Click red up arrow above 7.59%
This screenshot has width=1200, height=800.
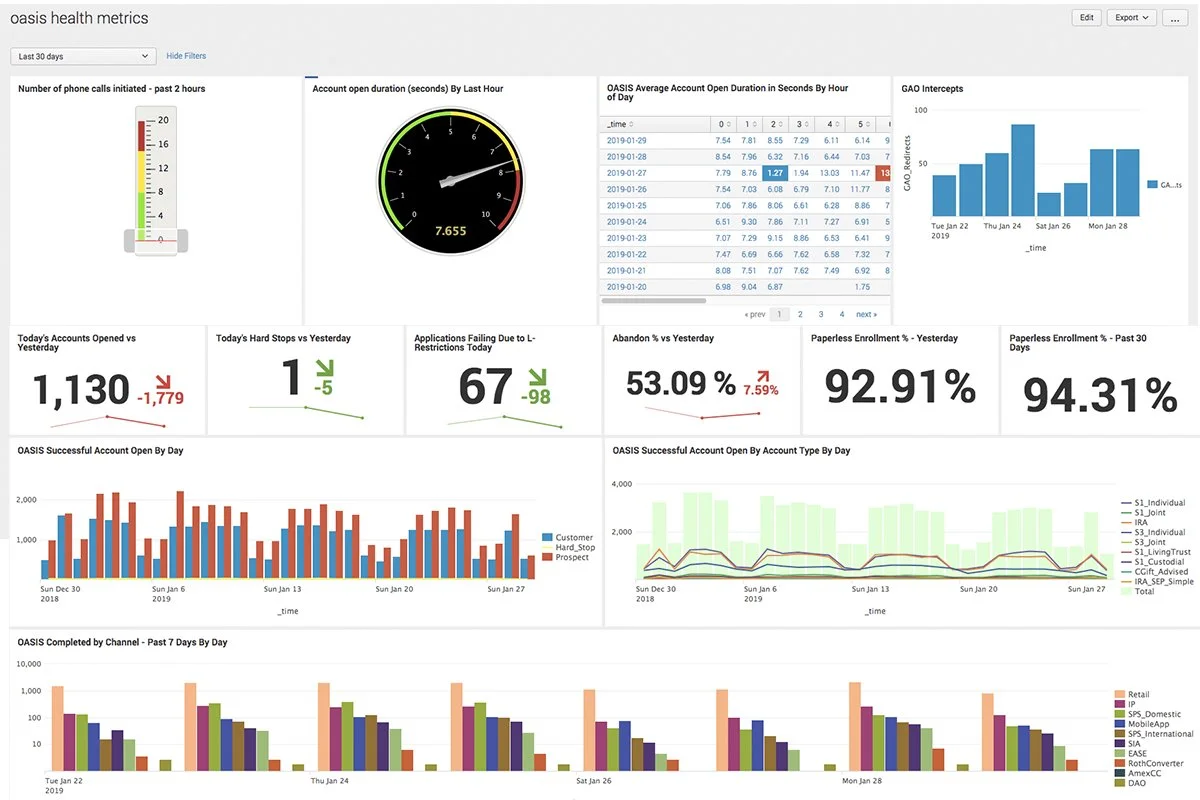point(763,376)
